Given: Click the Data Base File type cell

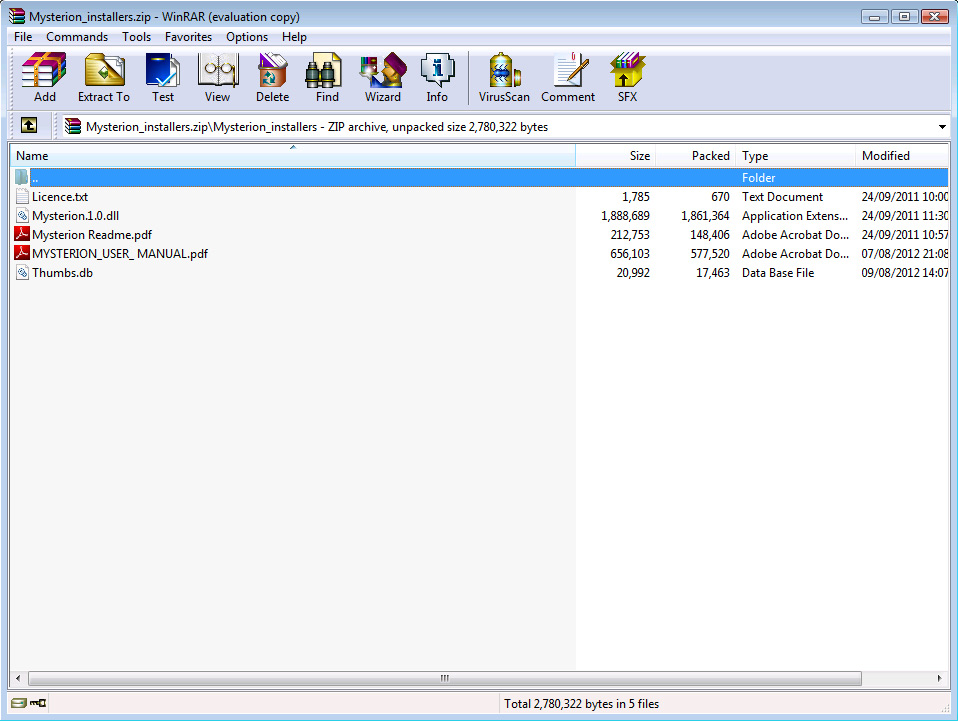Looking at the screenshot, I should [x=778, y=273].
